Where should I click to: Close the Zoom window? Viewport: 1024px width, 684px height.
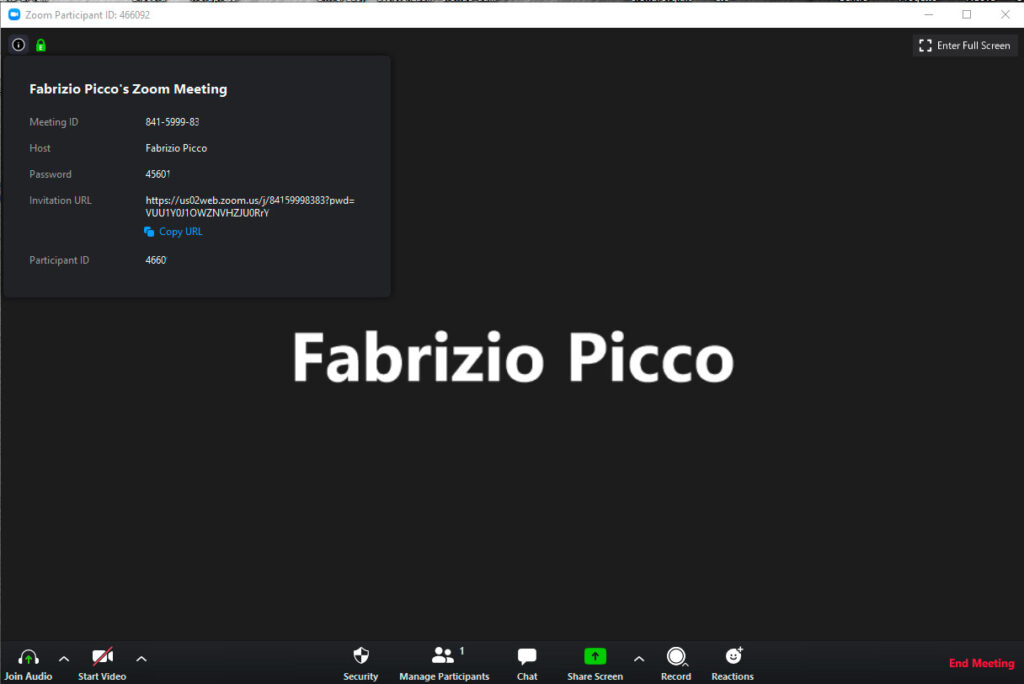click(1005, 14)
